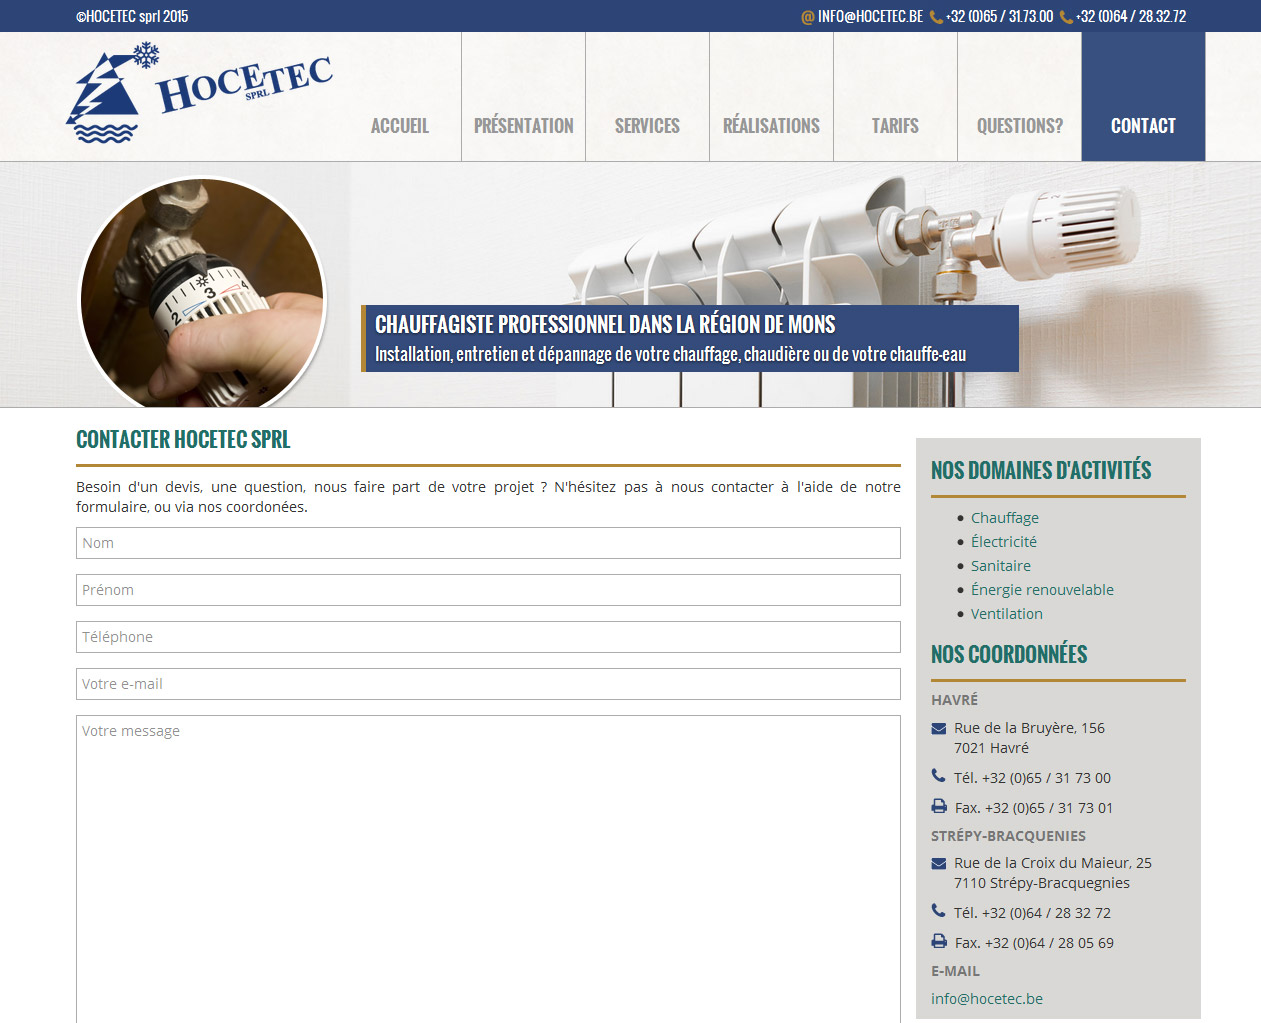1261x1023 pixels.
Task: Click envelope icon beside Rue de la Croix du Maieur
Action: [939, 863]
